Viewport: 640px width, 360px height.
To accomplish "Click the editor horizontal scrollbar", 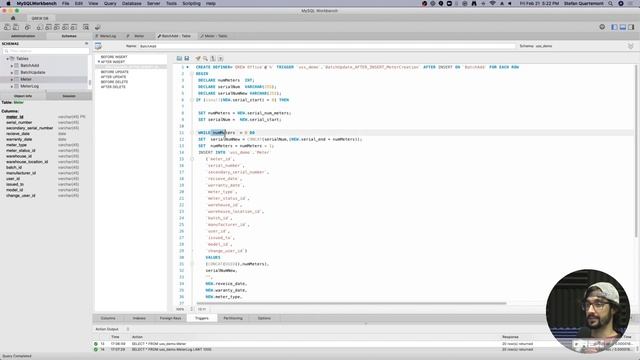I will coord(351,303).
